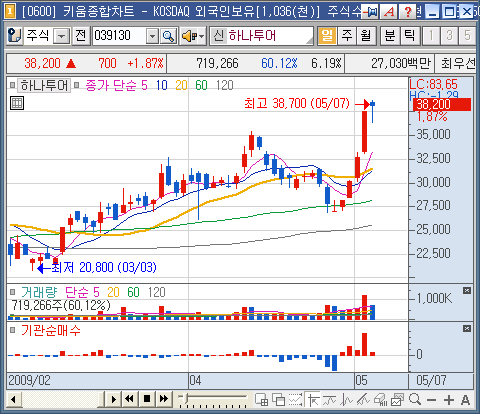
Task: Click the stock search magnifier icon
Action: click(168, 36)
